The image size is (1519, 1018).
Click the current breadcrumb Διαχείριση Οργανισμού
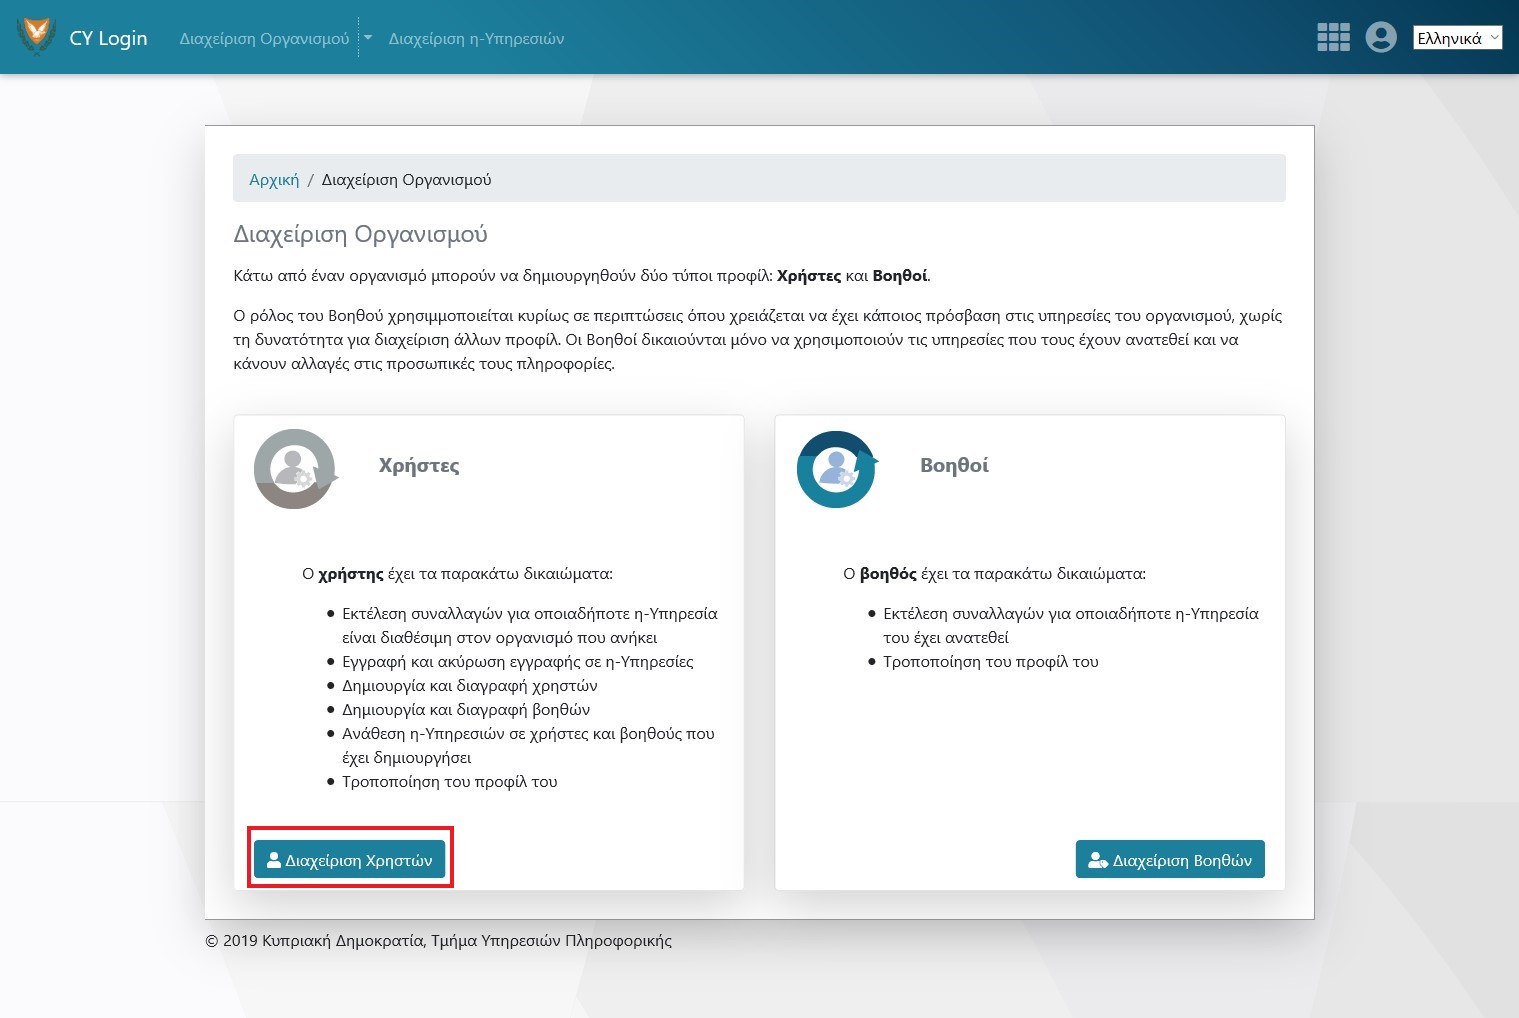point(406,180)
